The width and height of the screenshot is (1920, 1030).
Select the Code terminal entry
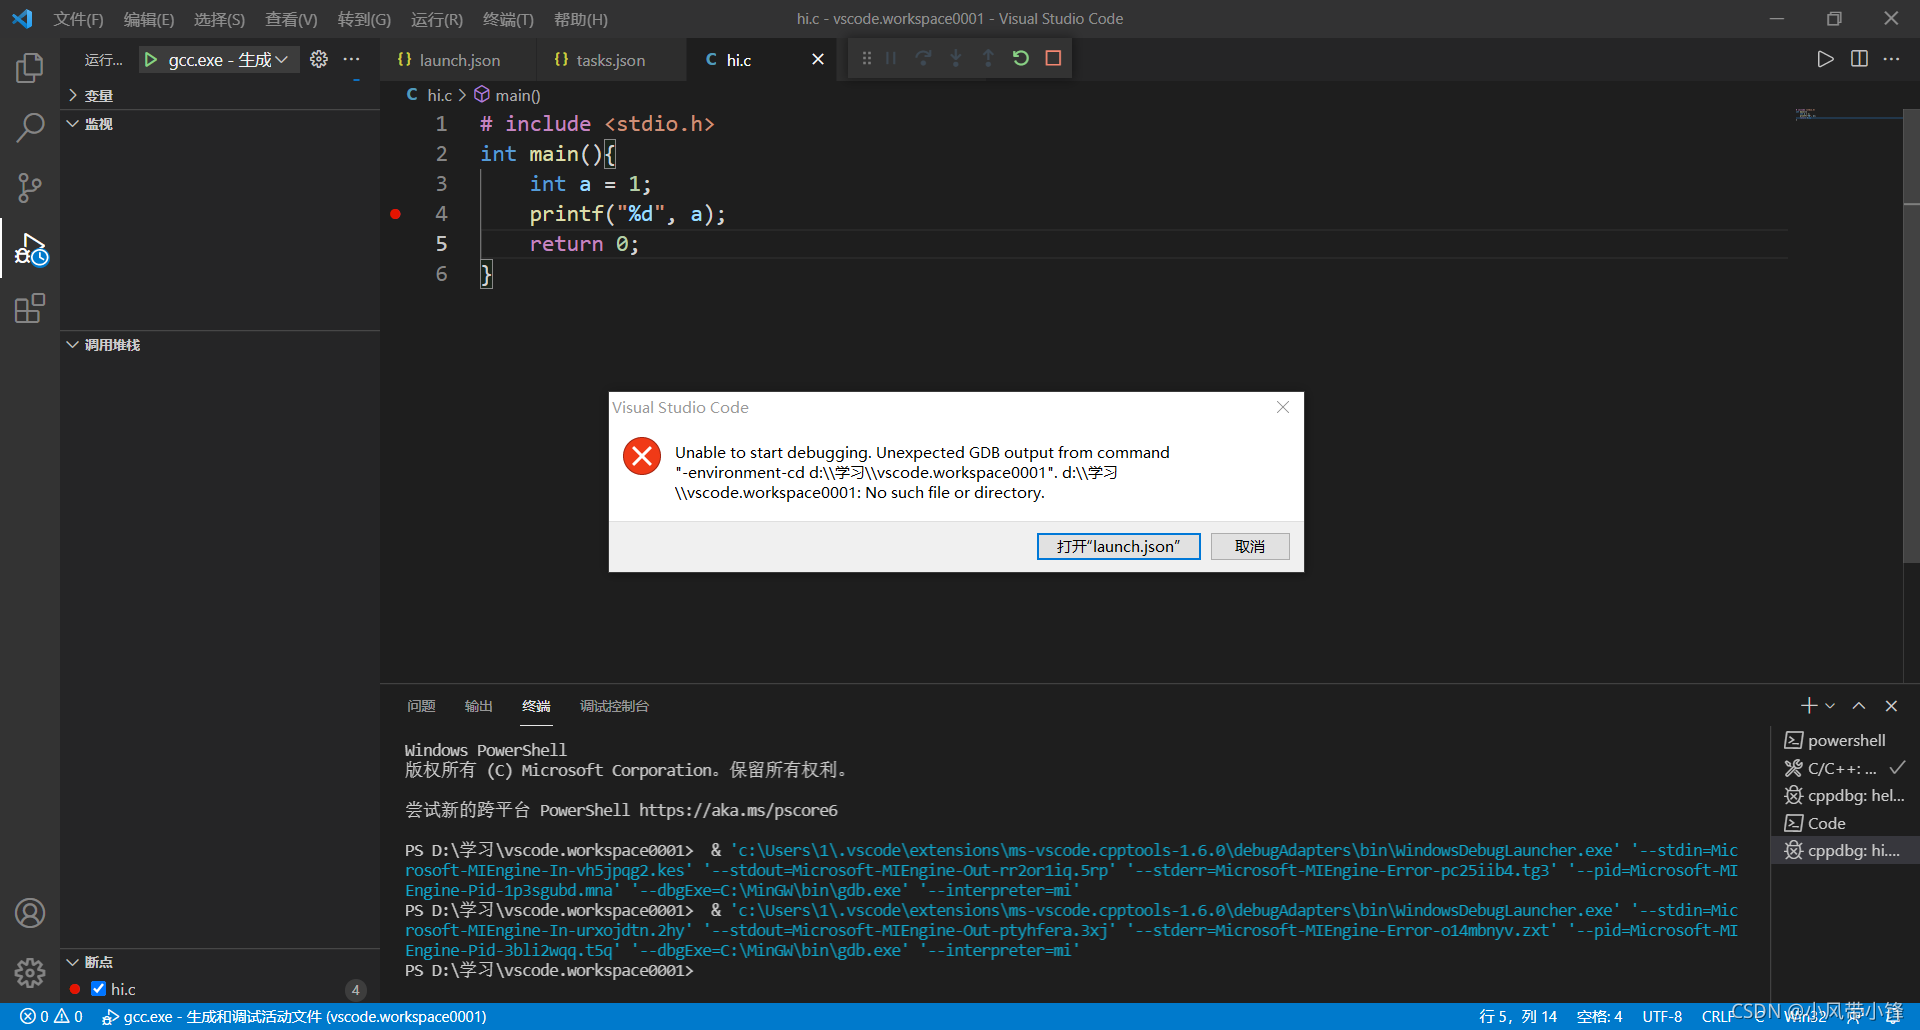click(x=1845, y=823)
